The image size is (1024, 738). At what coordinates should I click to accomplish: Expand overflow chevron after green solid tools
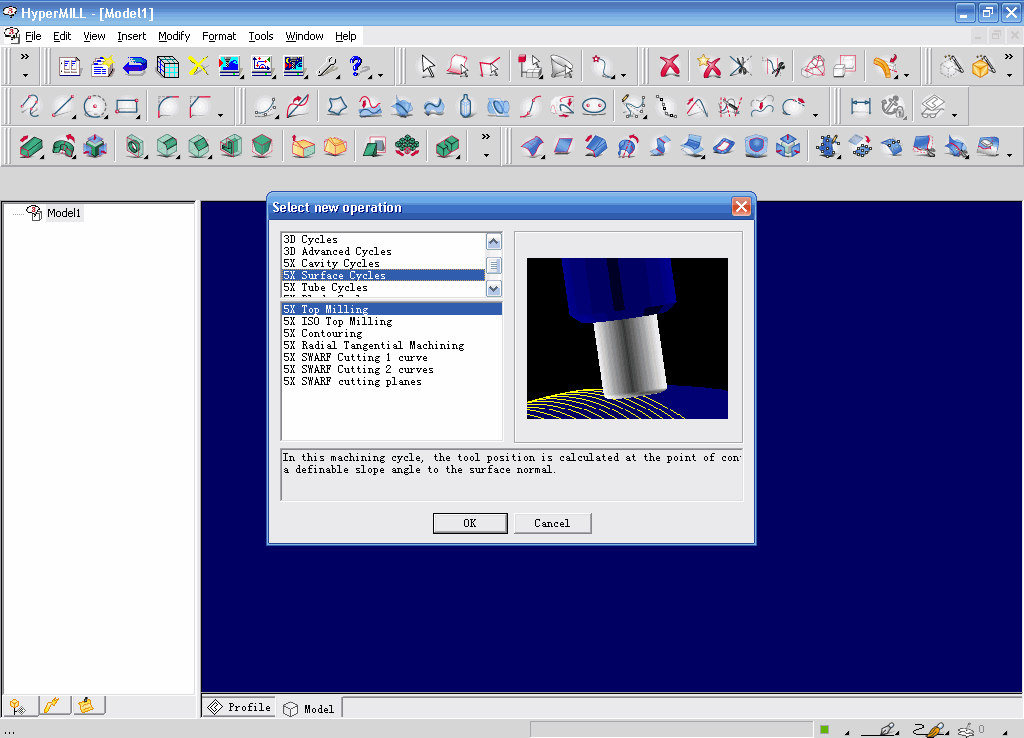pos(486,137)
